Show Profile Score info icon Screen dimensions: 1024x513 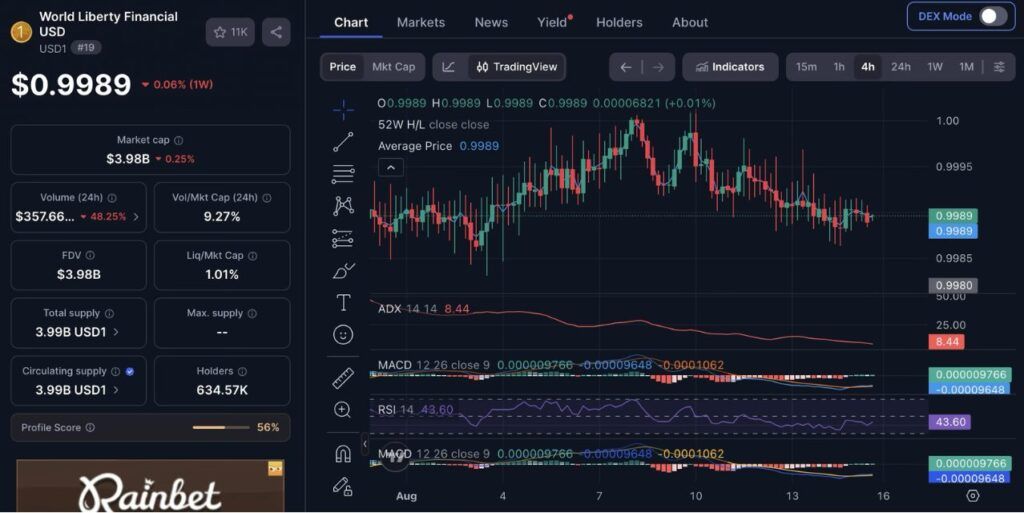tap(90, 428)
